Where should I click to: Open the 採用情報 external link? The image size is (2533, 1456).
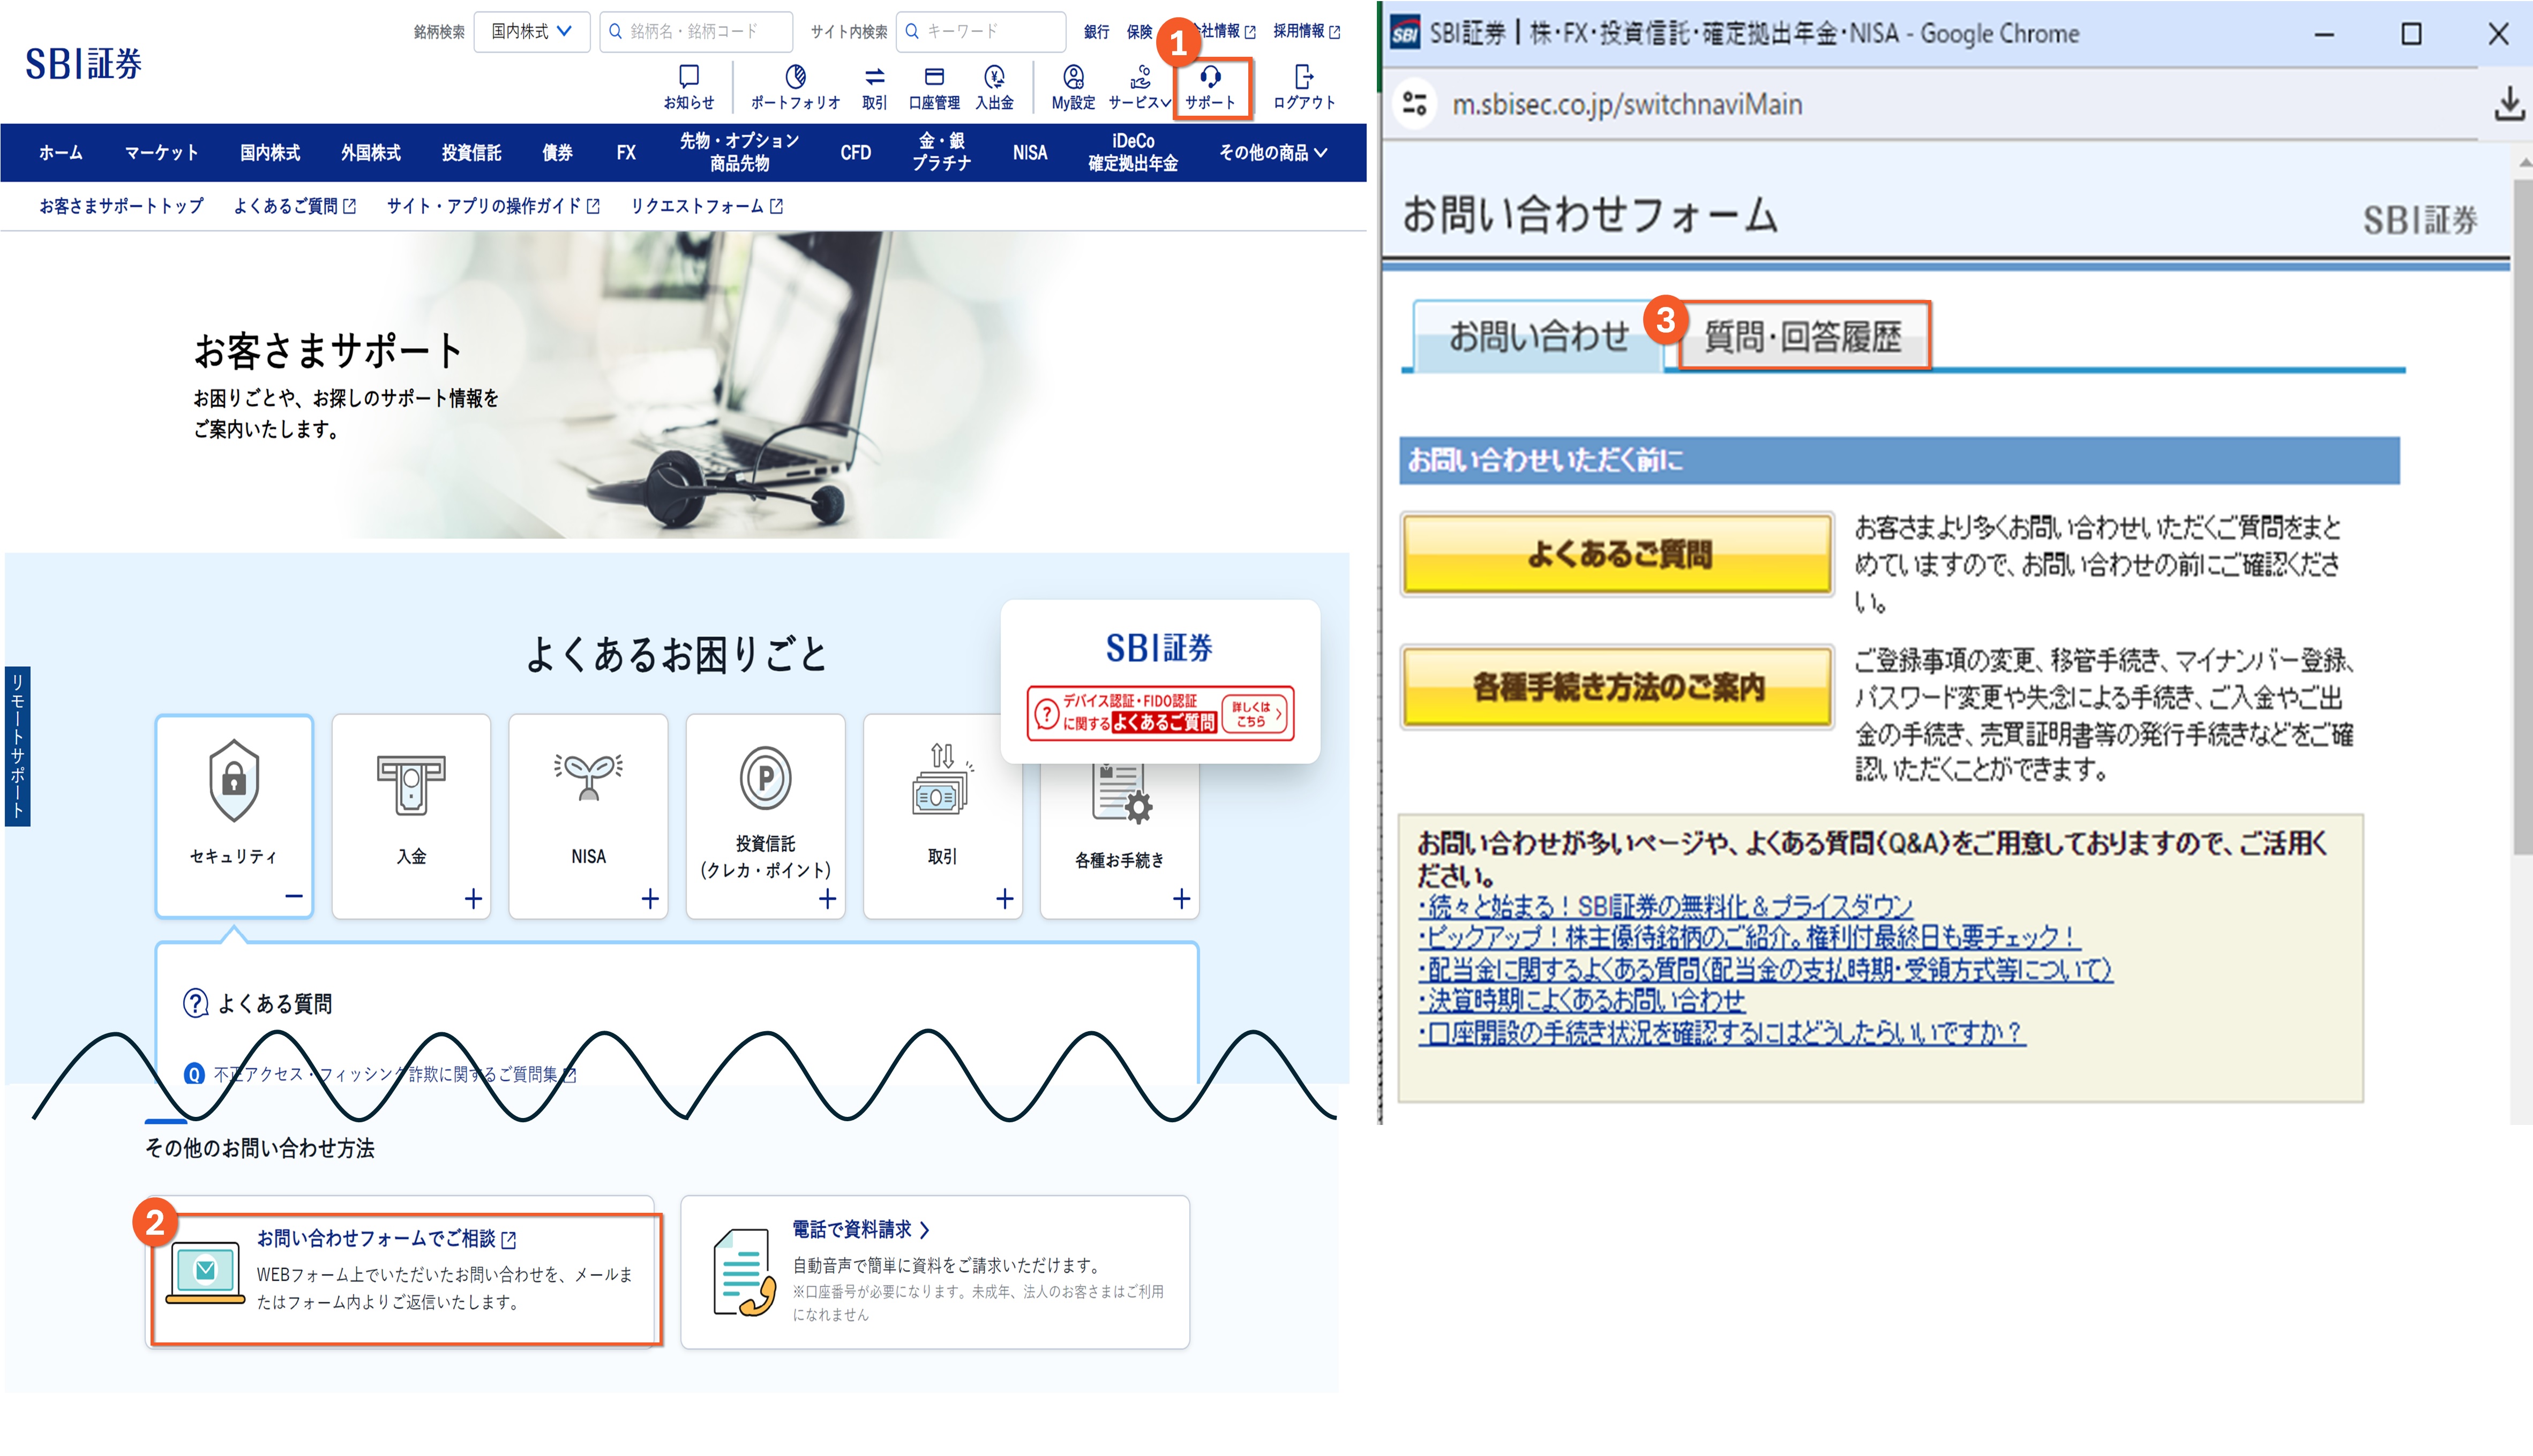pos(1306,31)
